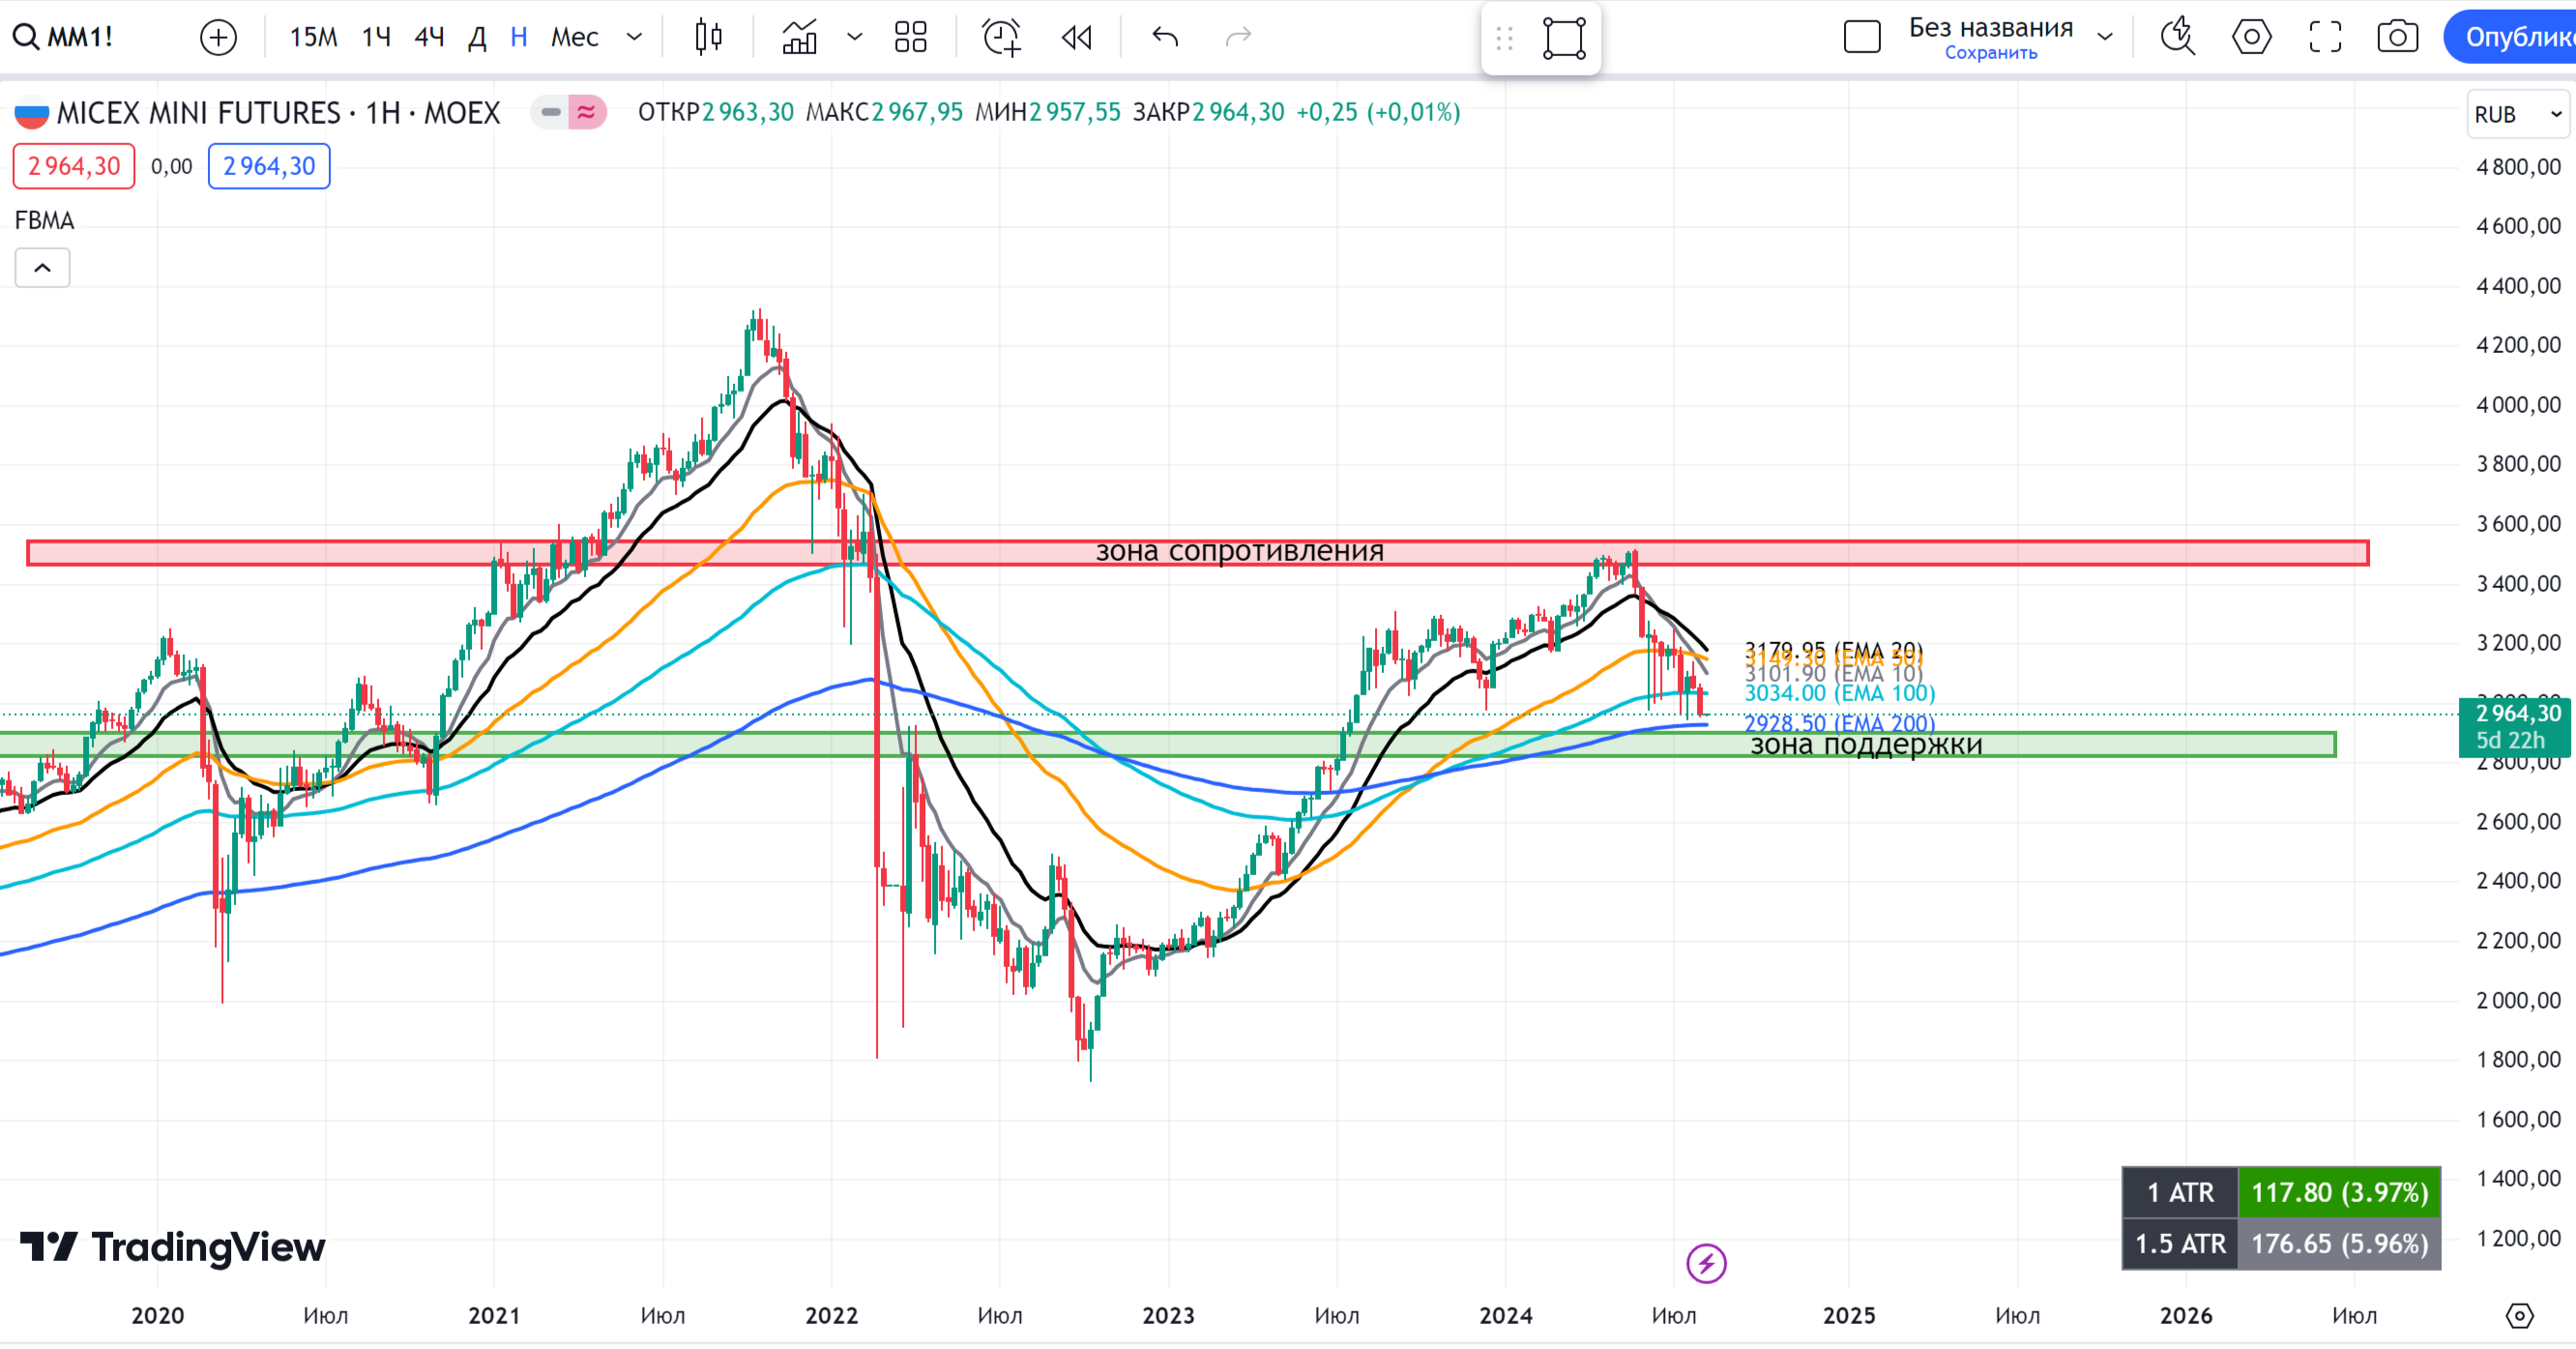Image resolution: width=2576 pixels, height=1349 pixels.
Task: Open the Indicators menu
Action: tap(799, 37)
